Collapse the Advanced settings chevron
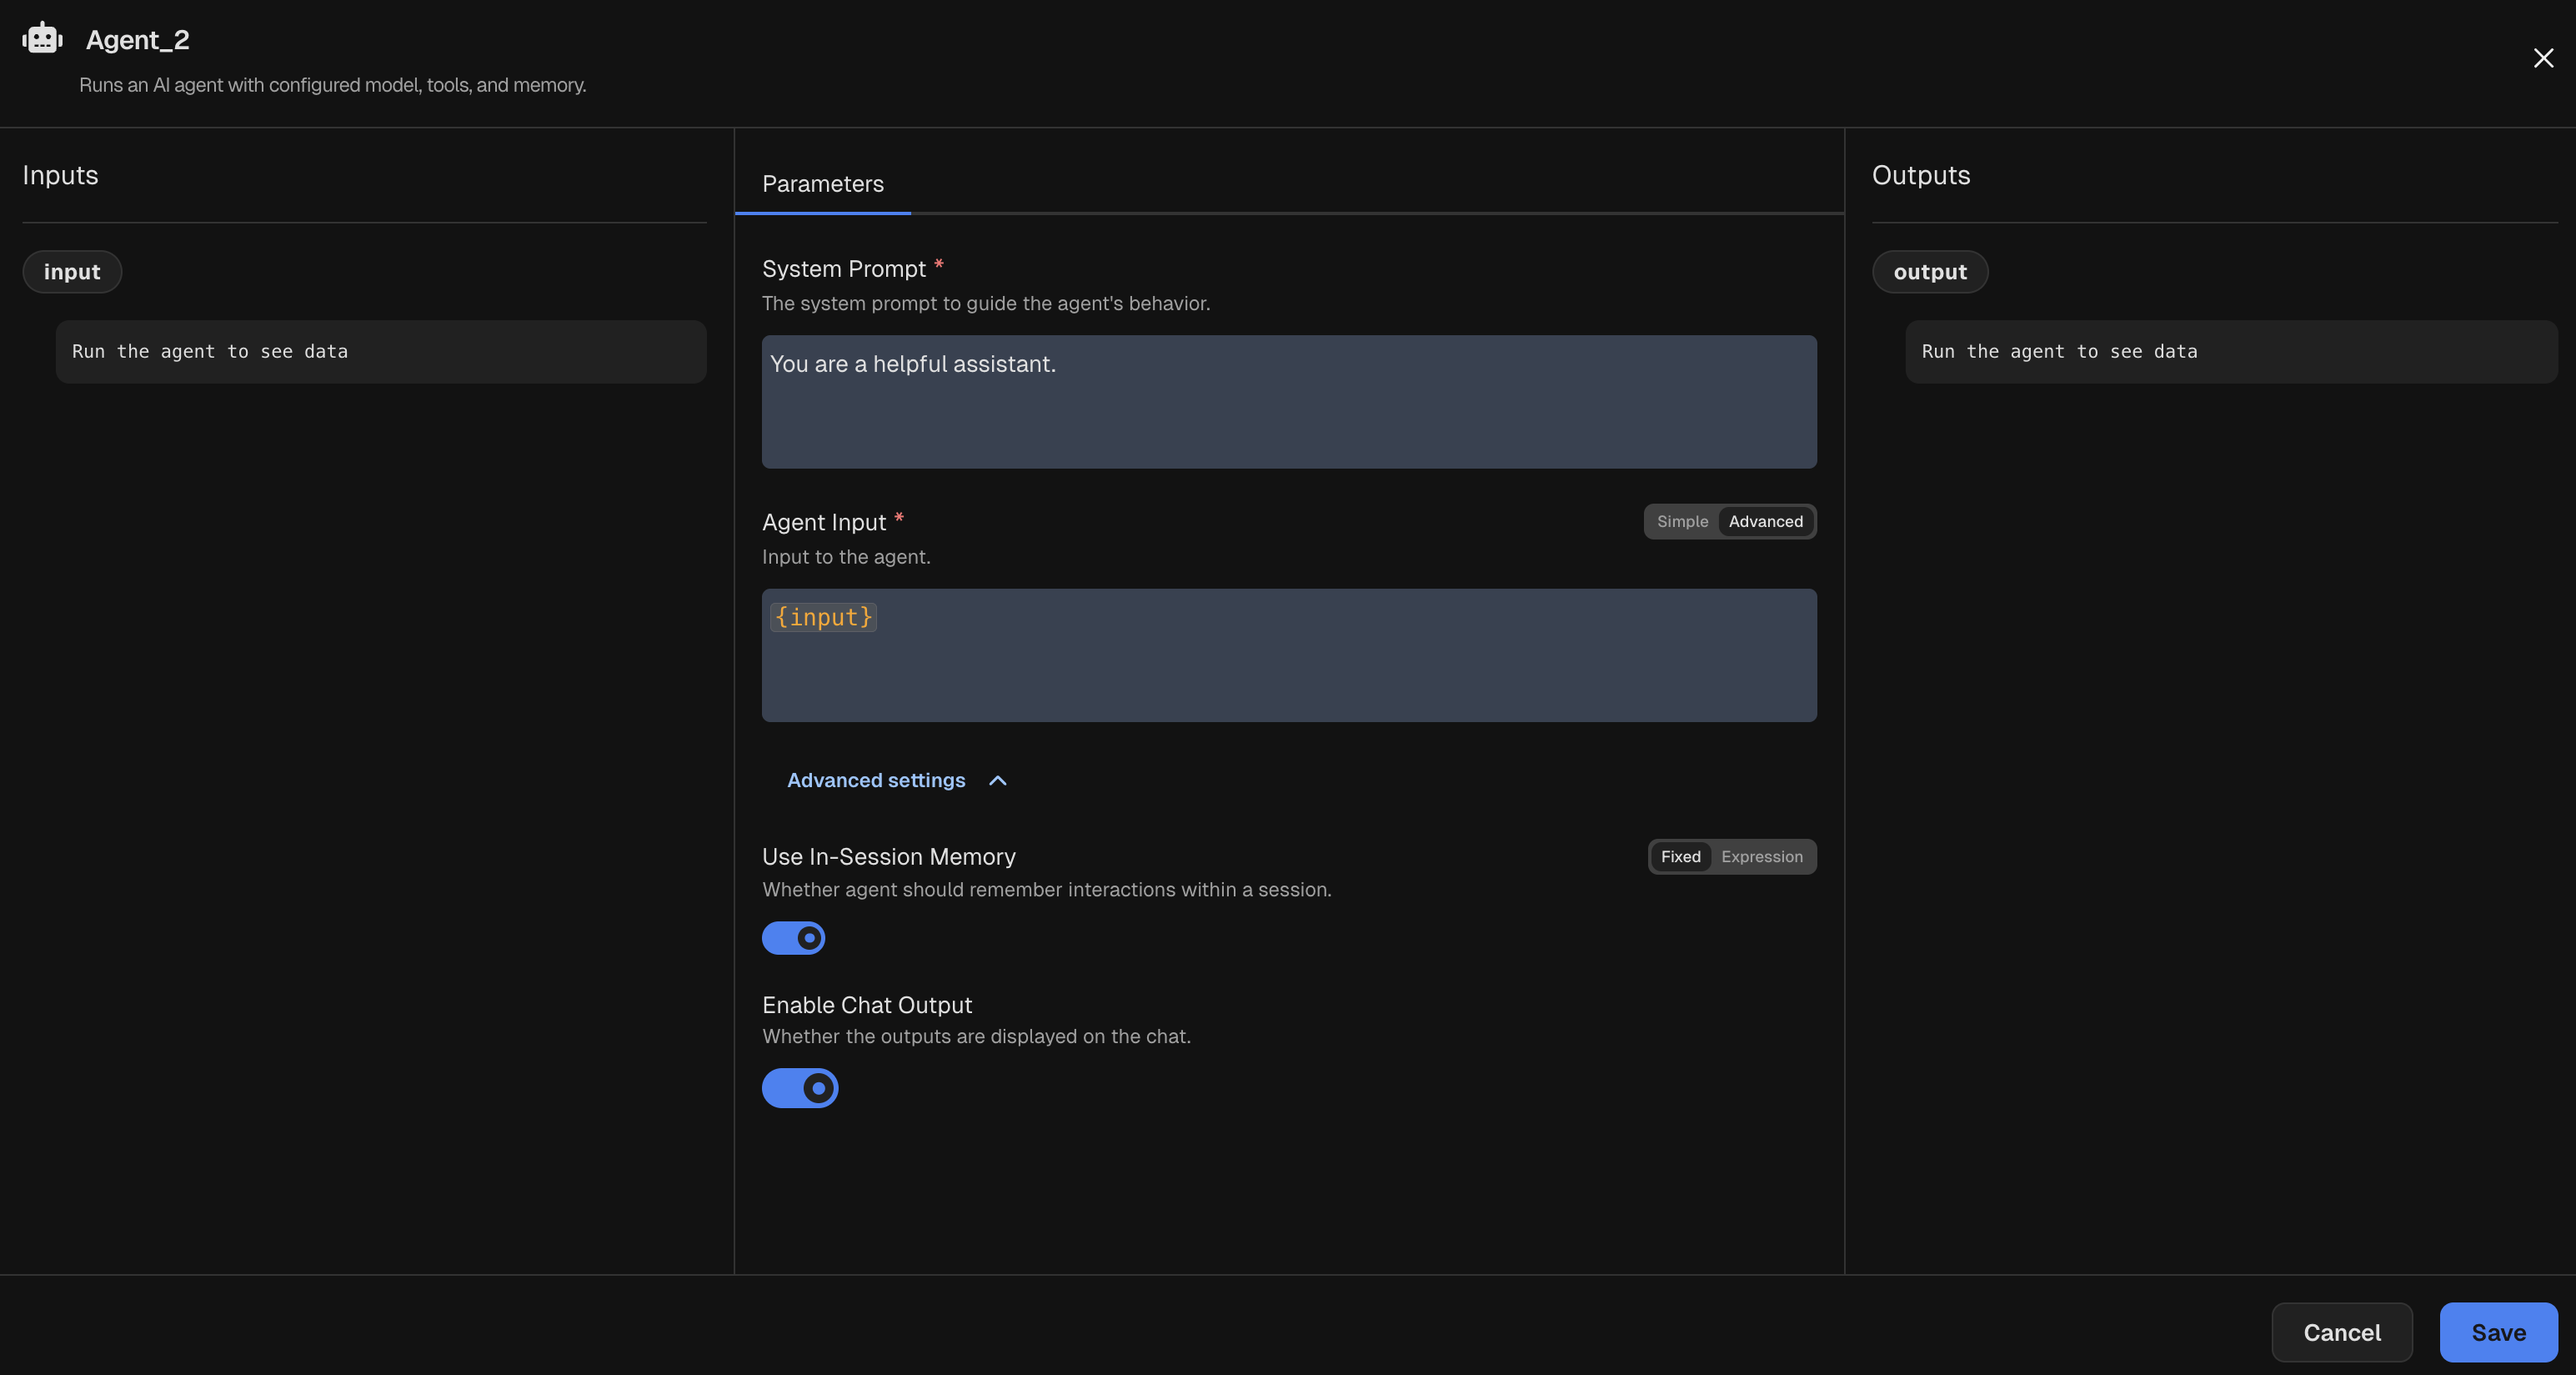 [998, 781]
